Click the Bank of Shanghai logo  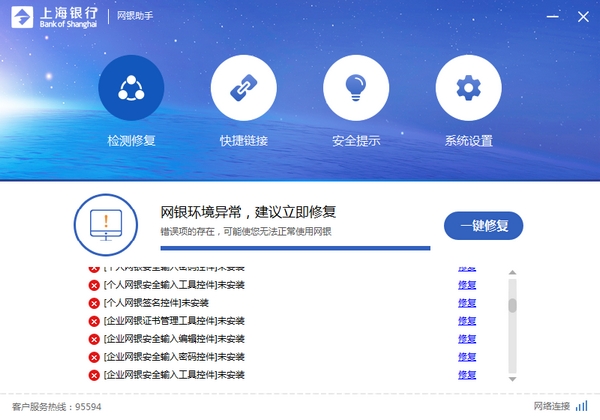[x=54, y=17]
